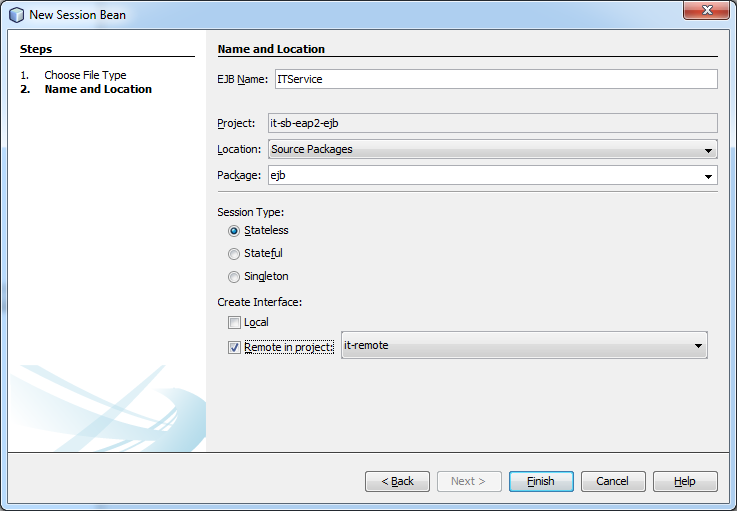Click the Choose File Type step
The height and width of the screenshot is (511, 737).
(85, 75)
